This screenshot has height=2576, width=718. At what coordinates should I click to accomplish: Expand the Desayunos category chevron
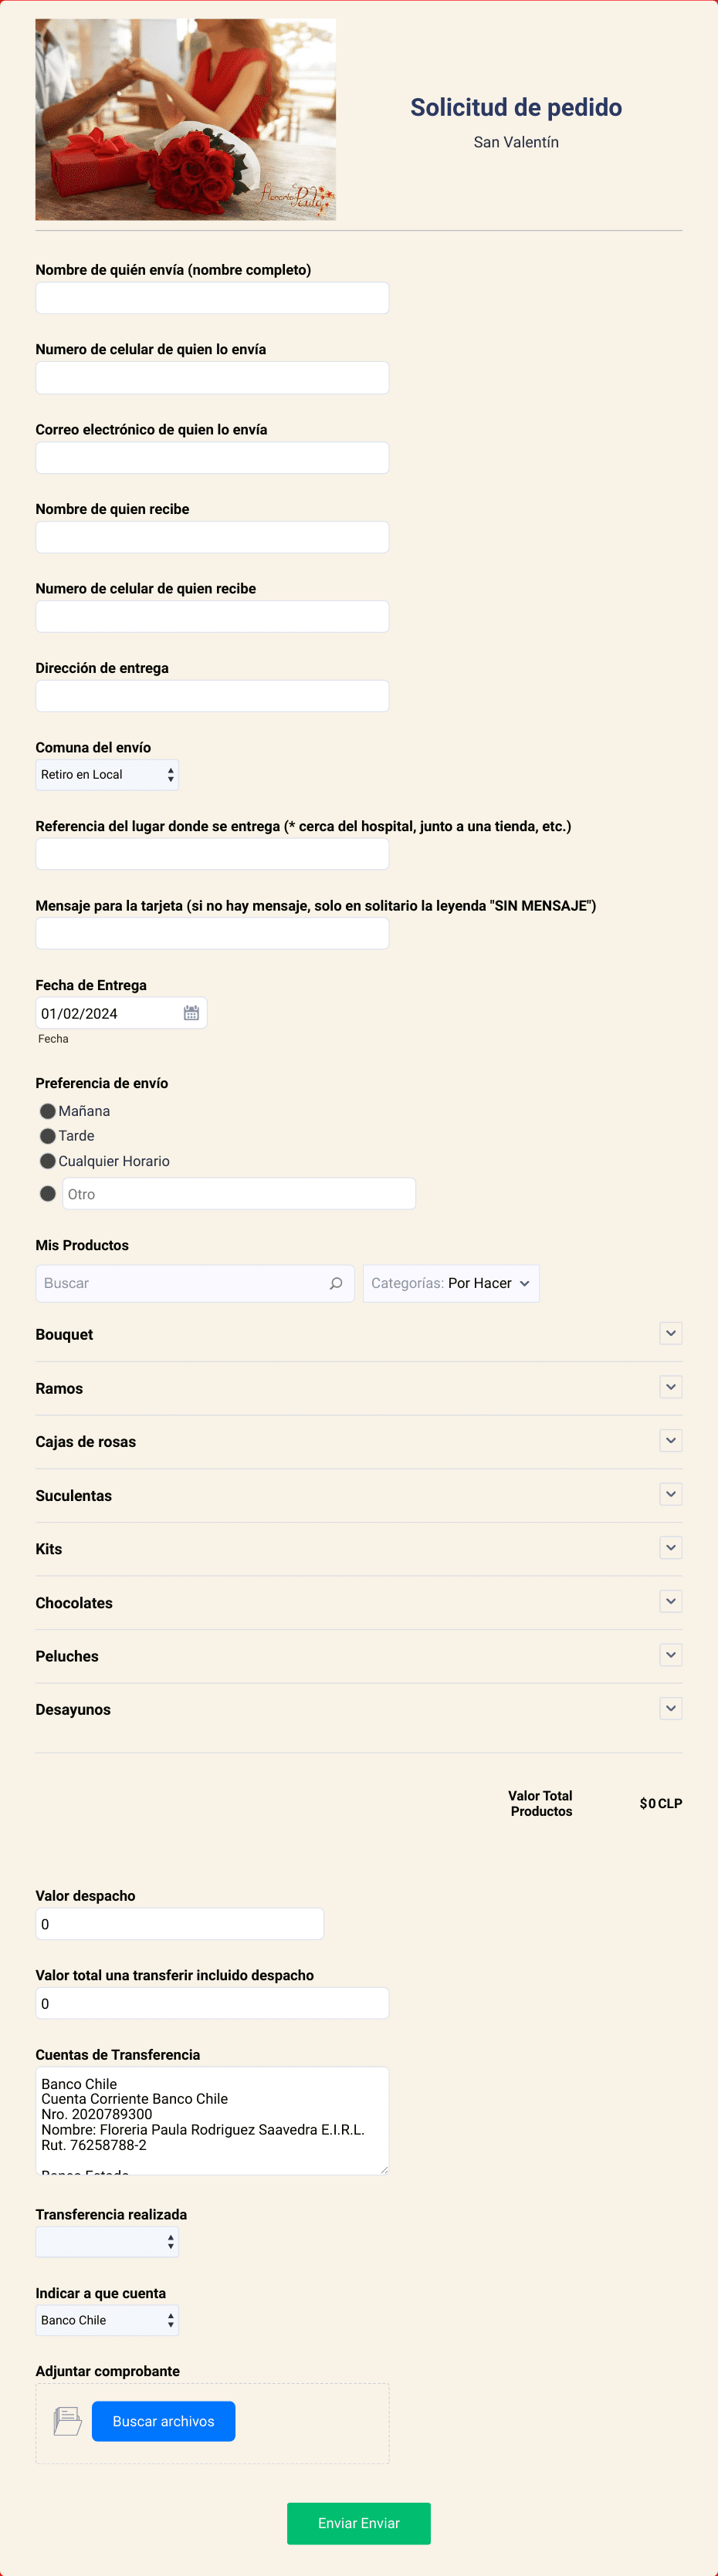pyautogui.click(x=671, y=1708)
